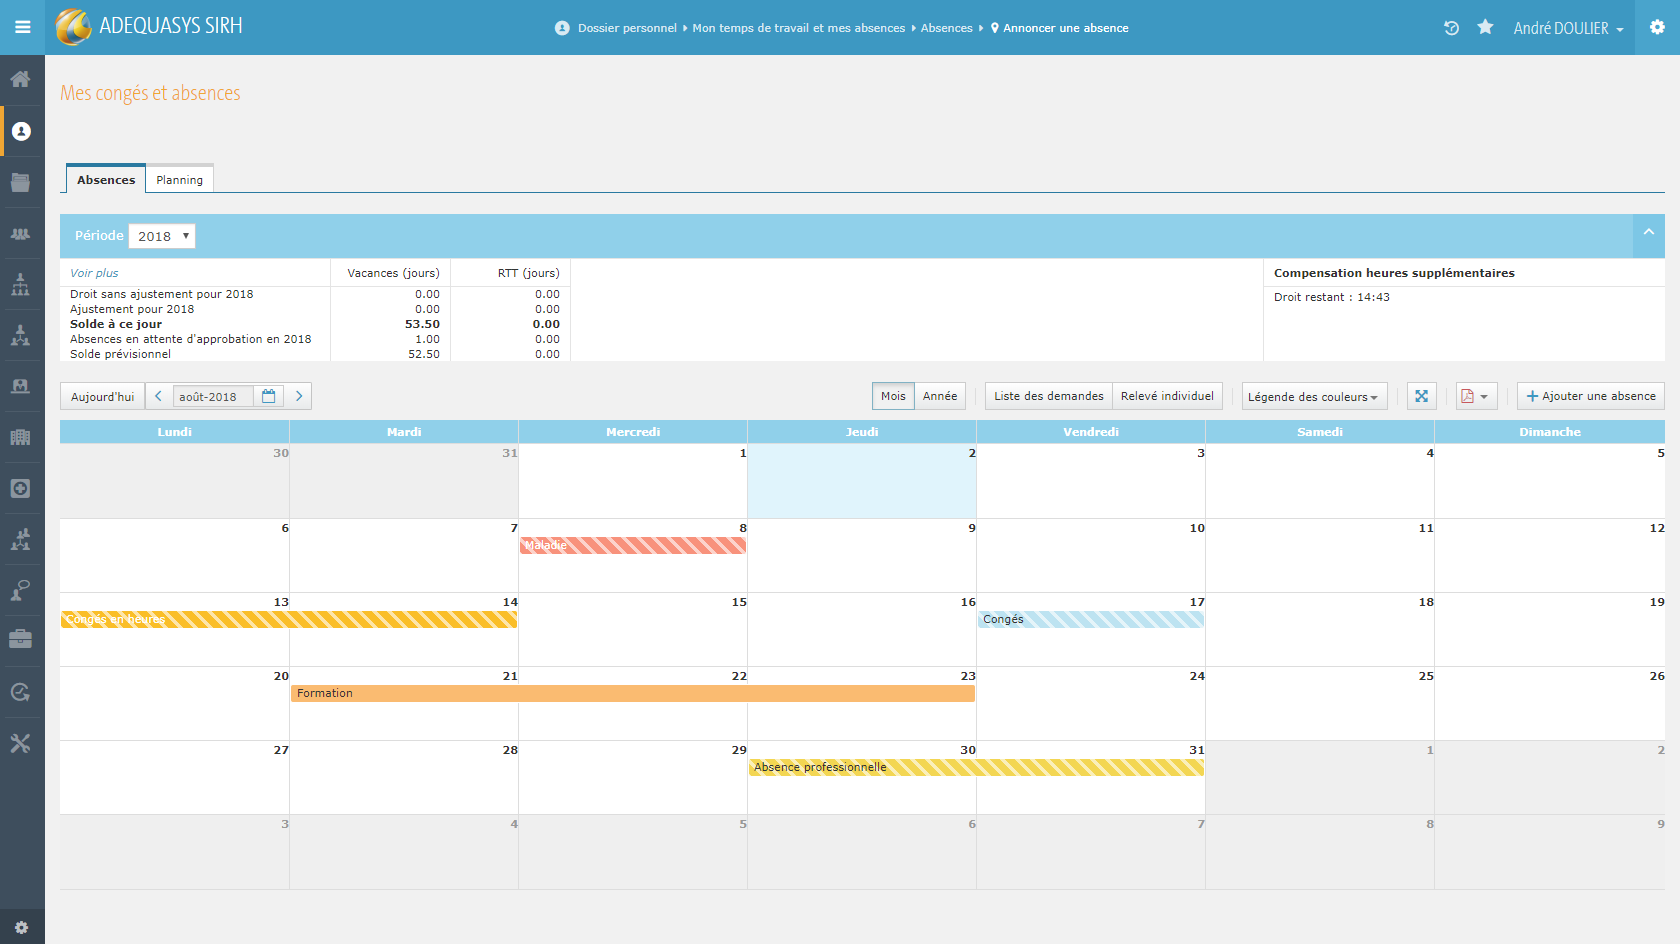Image resolution: width=1680 pixels, height=944 pixels.
Task: Open the career progression sidebar icon
Action: [x=20, y=539]
